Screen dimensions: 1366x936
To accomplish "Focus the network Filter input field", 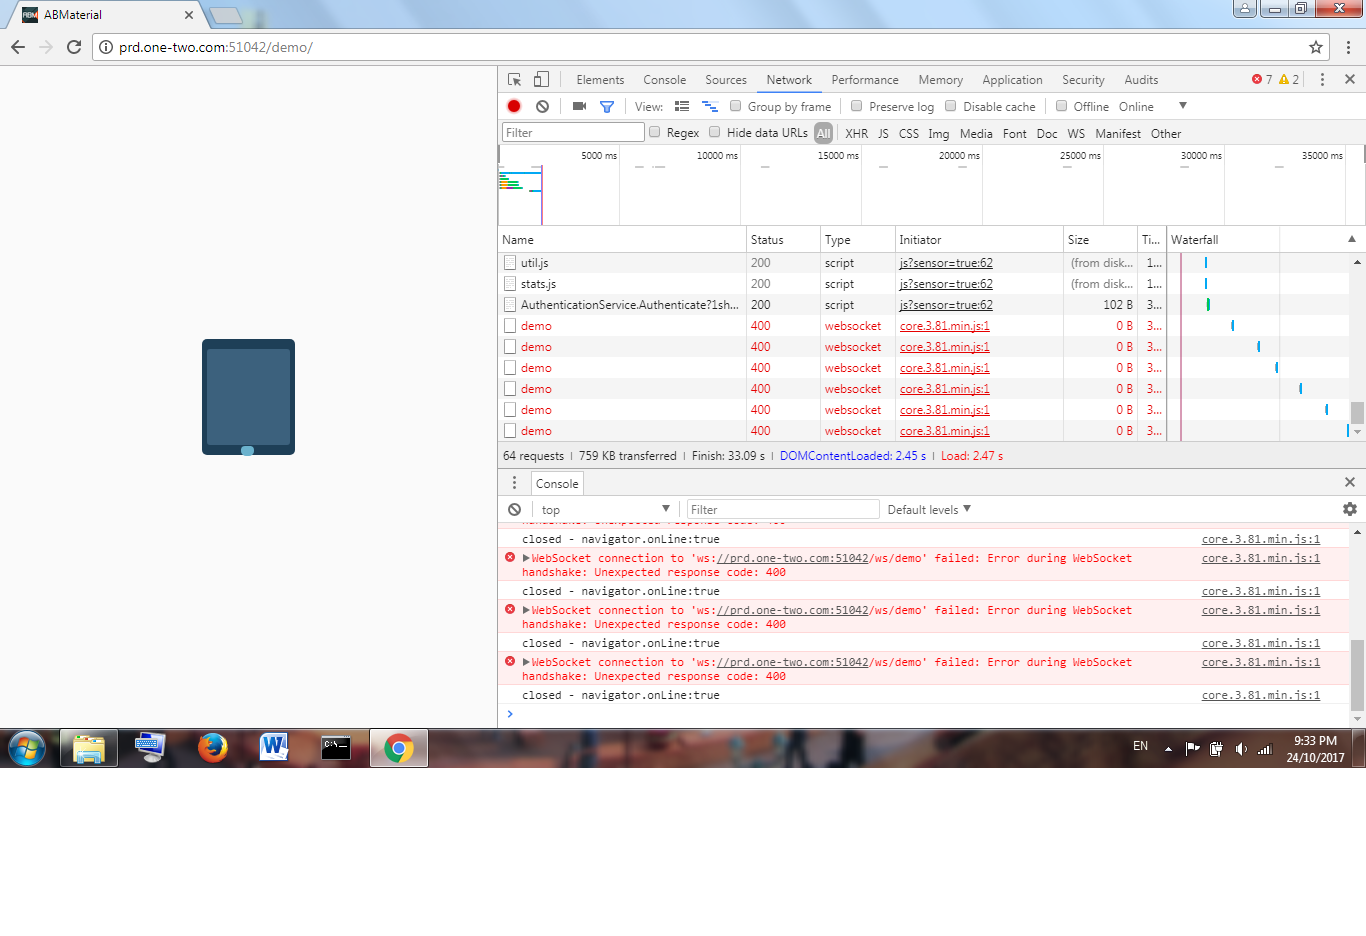I will click(573, 132).
